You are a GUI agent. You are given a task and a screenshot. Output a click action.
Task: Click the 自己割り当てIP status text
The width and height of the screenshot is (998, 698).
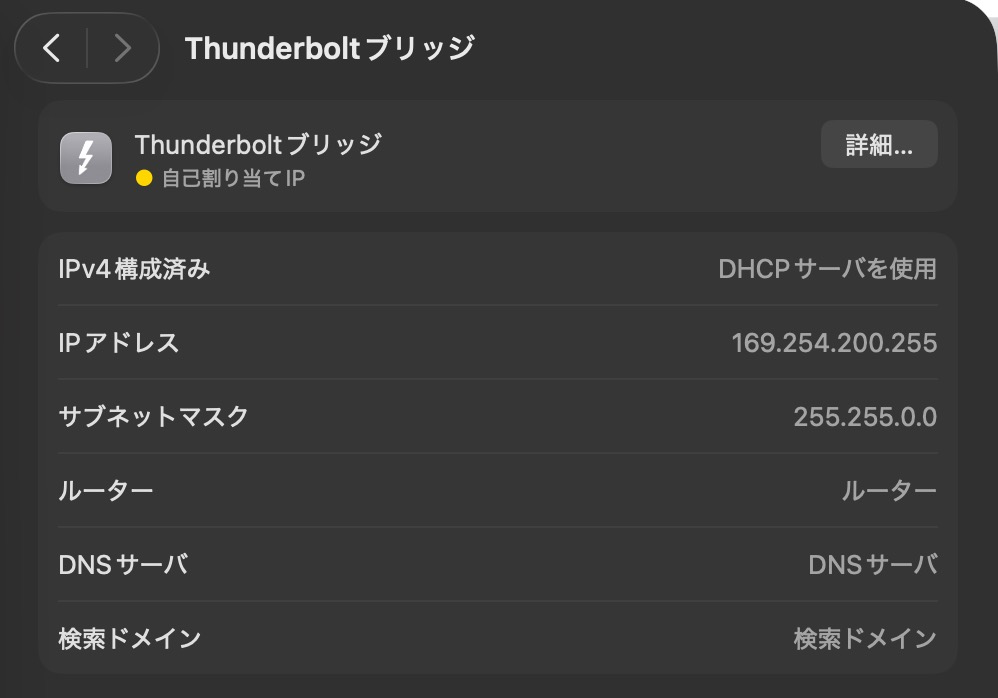pos(233,180)
